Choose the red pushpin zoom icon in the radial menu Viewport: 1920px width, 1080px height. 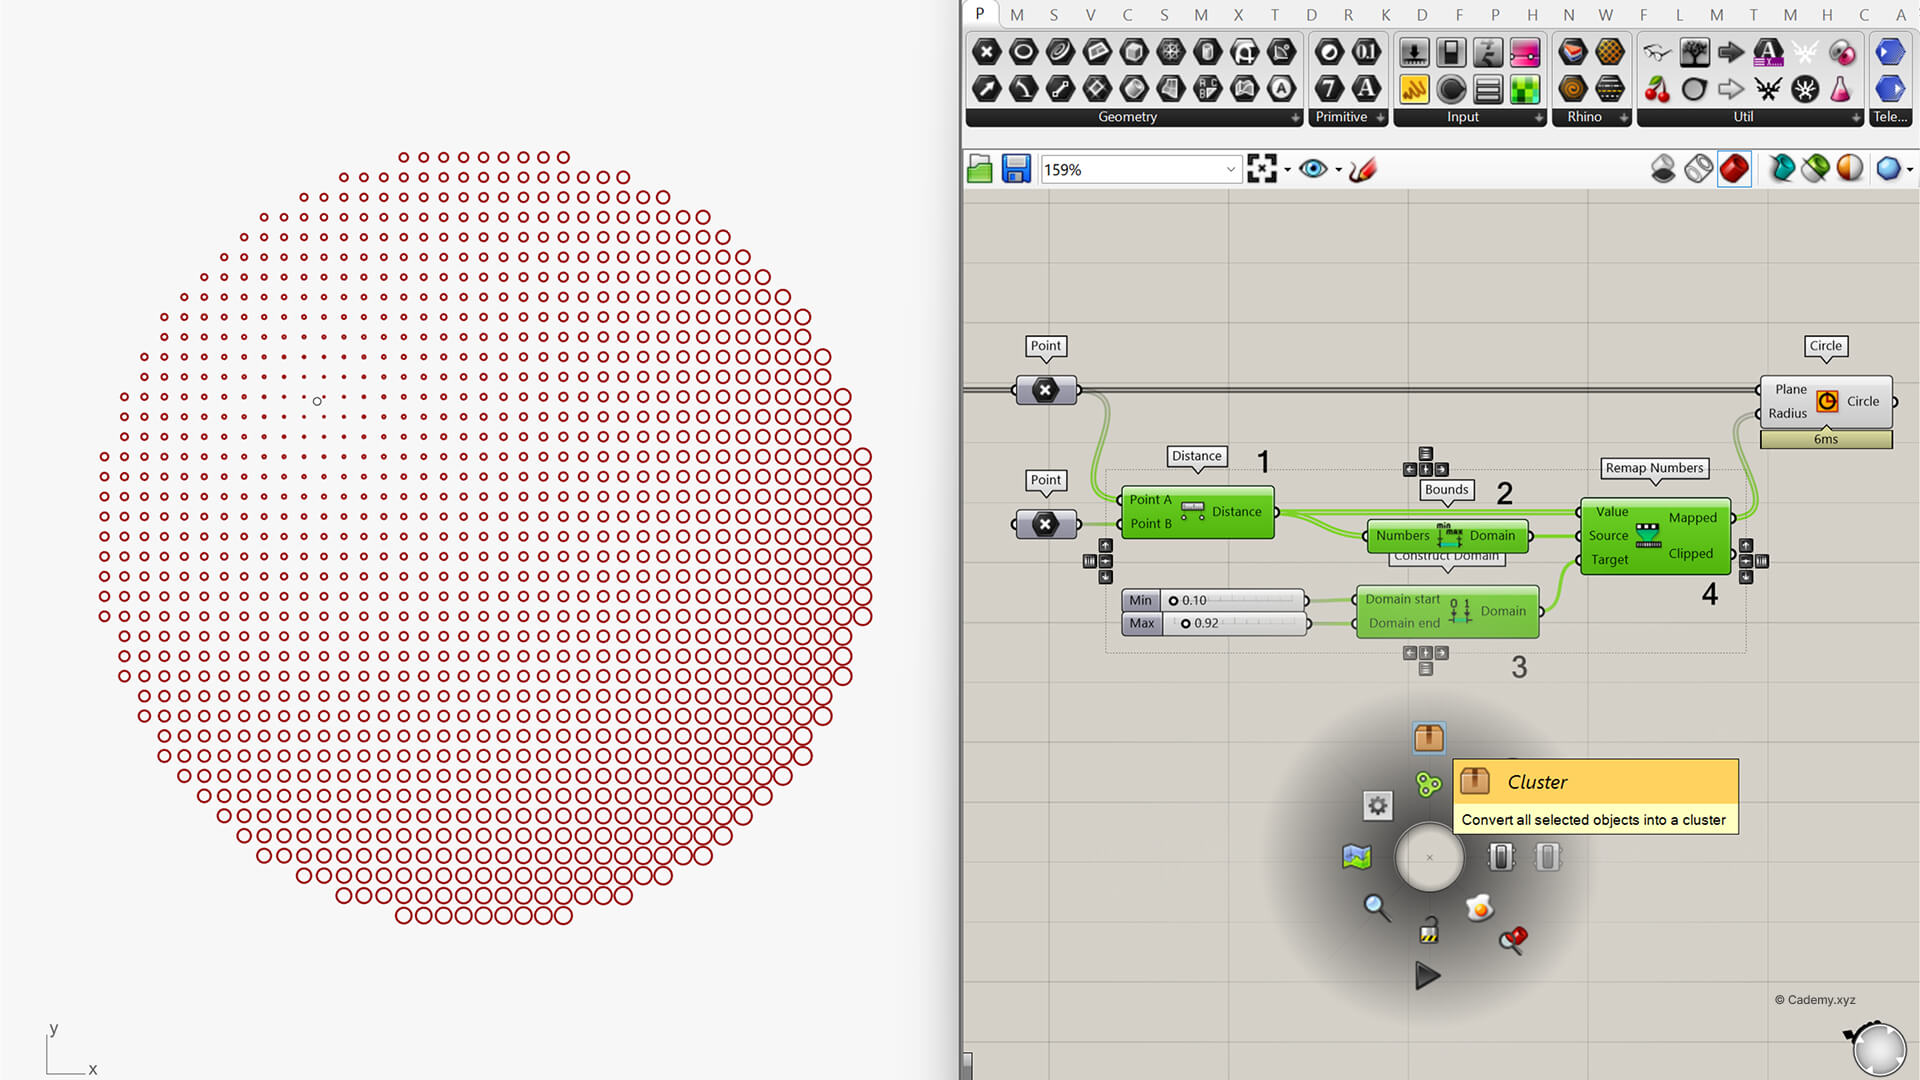point(1513,939)
